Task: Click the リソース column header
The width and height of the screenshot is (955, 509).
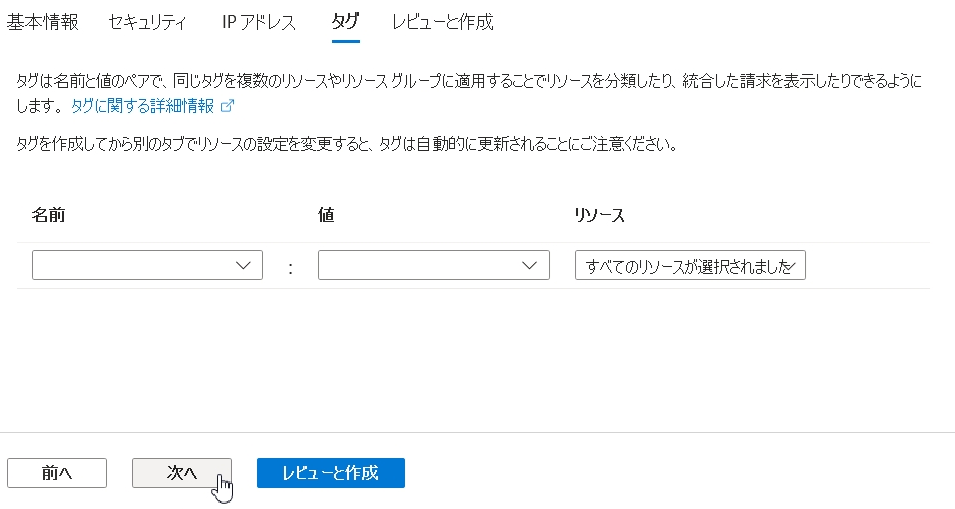Action: coord(600,215)
